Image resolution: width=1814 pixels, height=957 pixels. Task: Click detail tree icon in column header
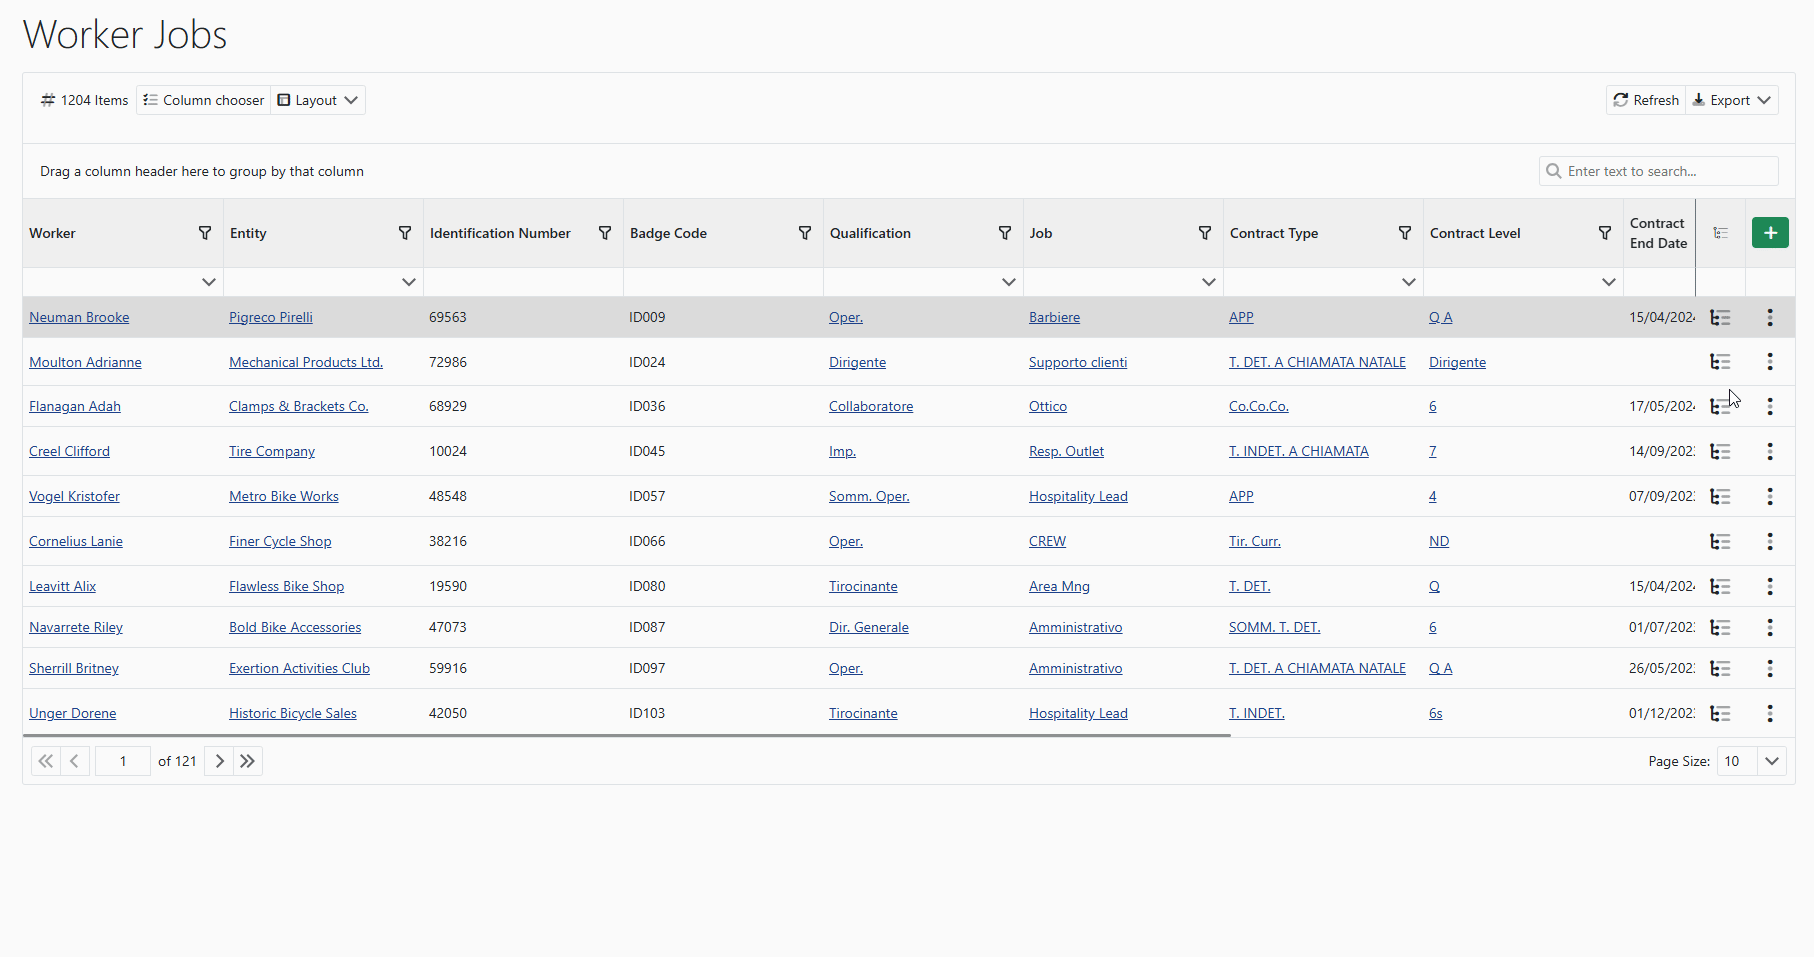point(1720,233)
